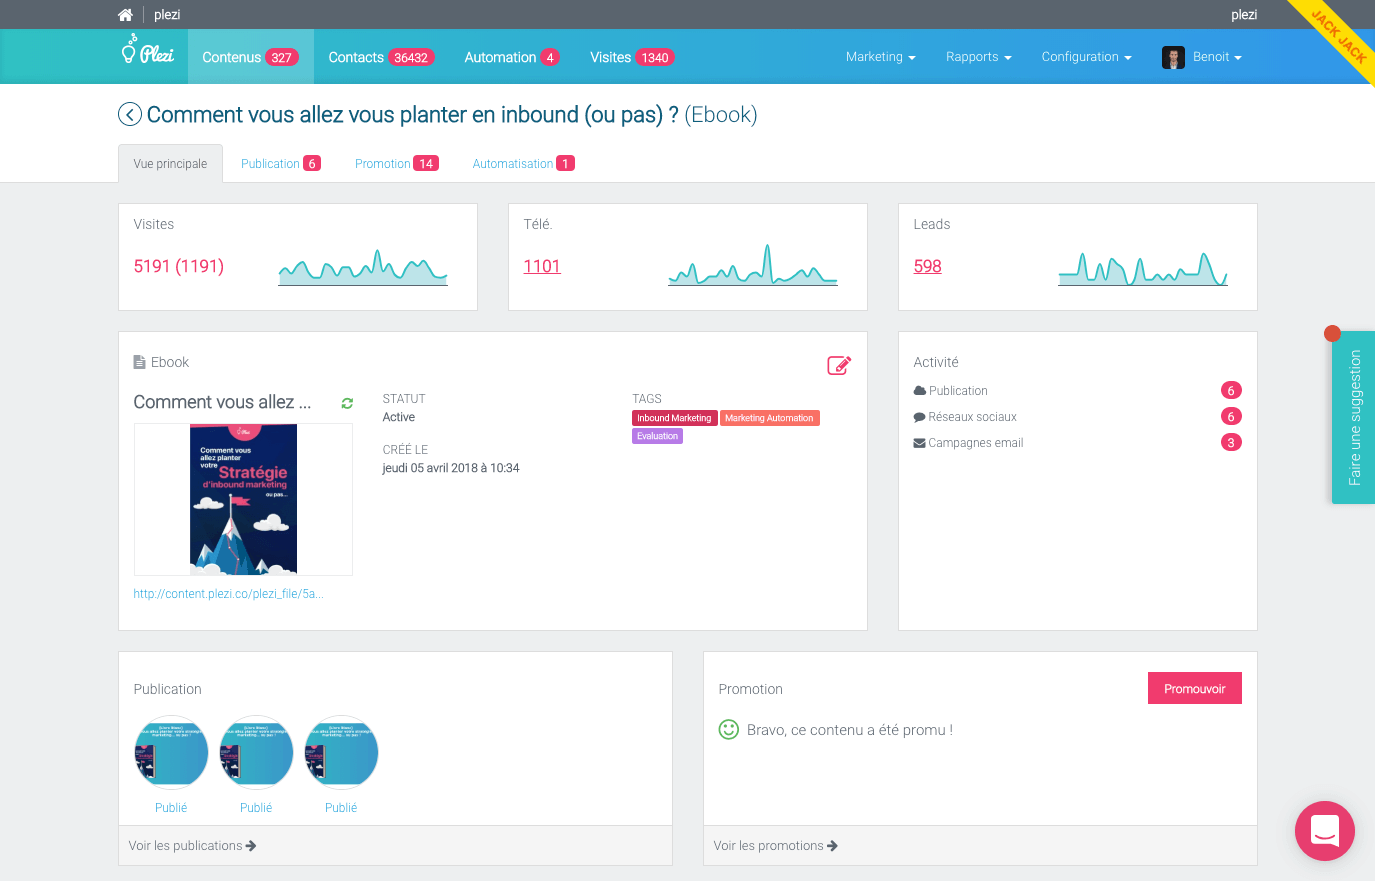Click the edit ebook pencil icon

click(838, 365)
